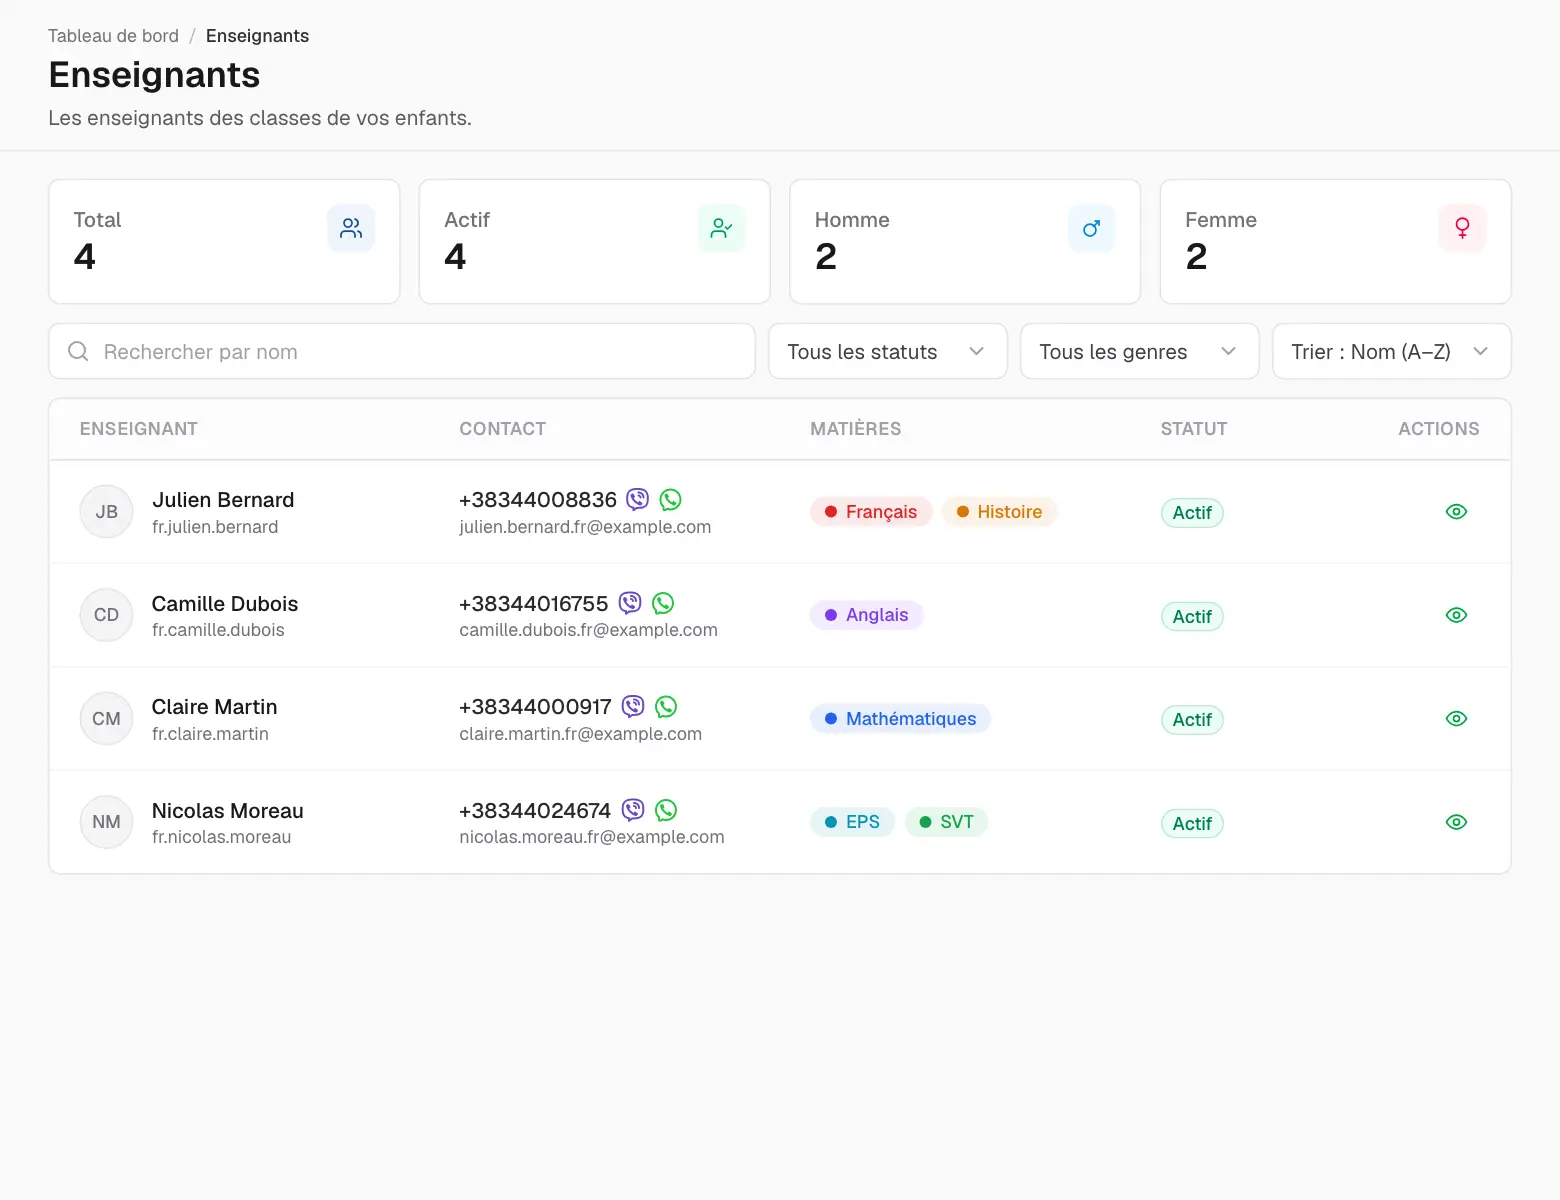Open WhatsApp for Claire Martin
This screenshot has height=1200, width=1560.
pyautogui.click(x=666, y=706)
